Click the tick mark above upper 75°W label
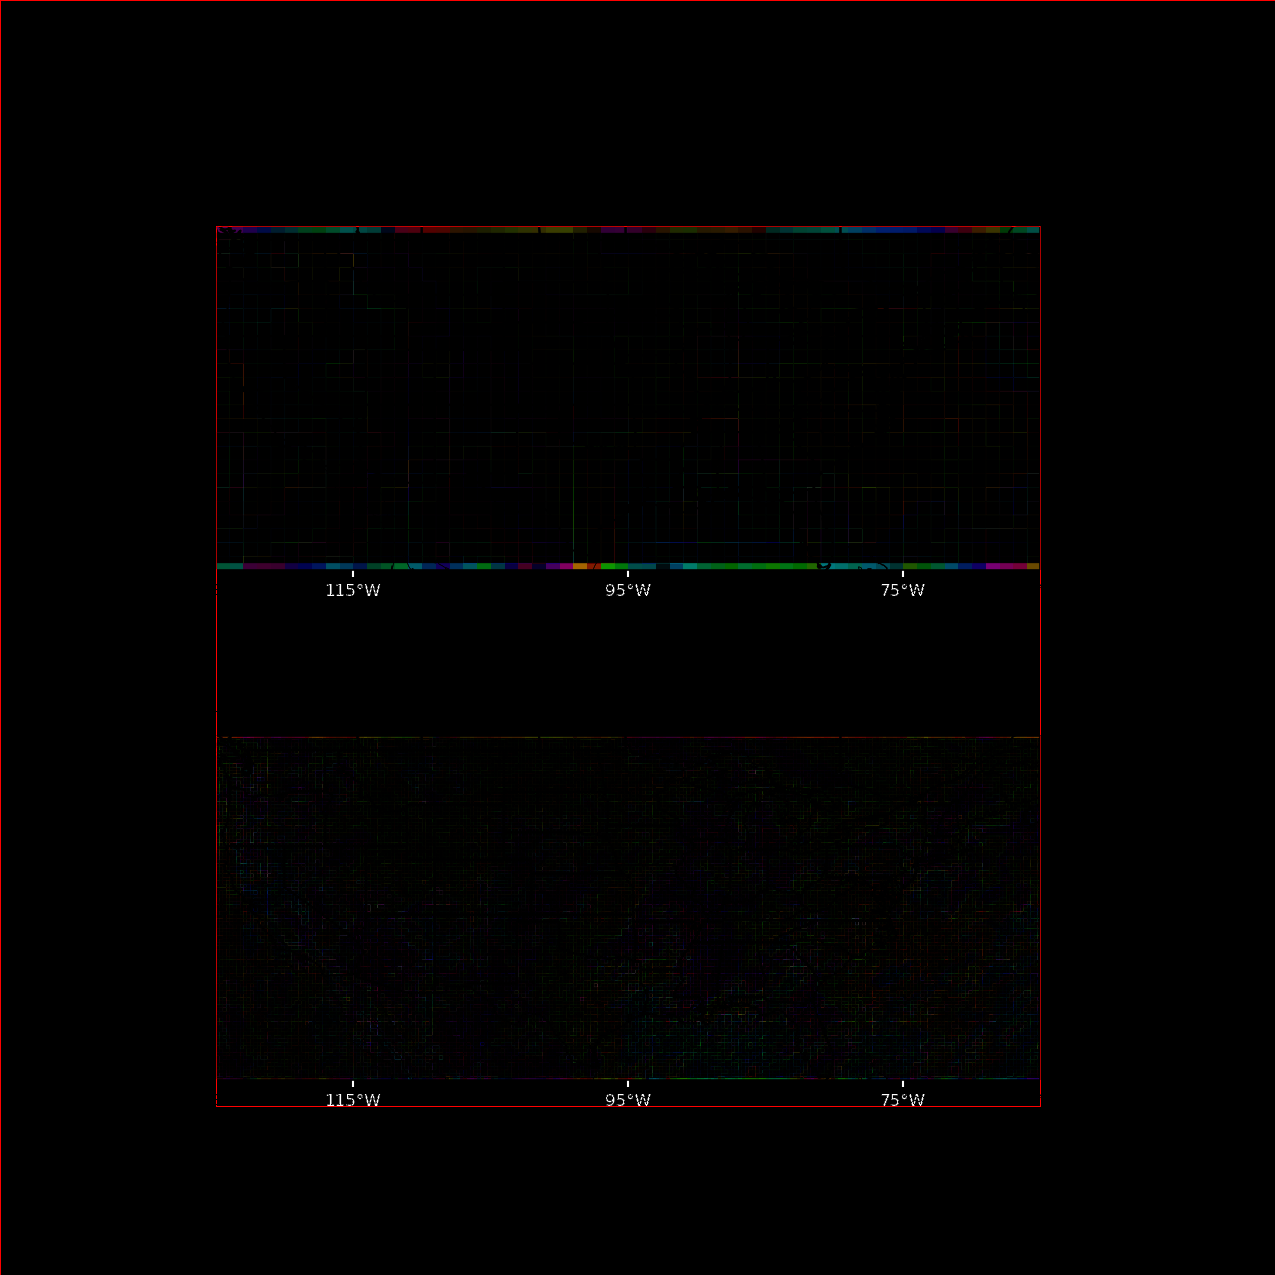Screen dimensions: 1275x1275 pyautogui.click(x=902, y=574)
